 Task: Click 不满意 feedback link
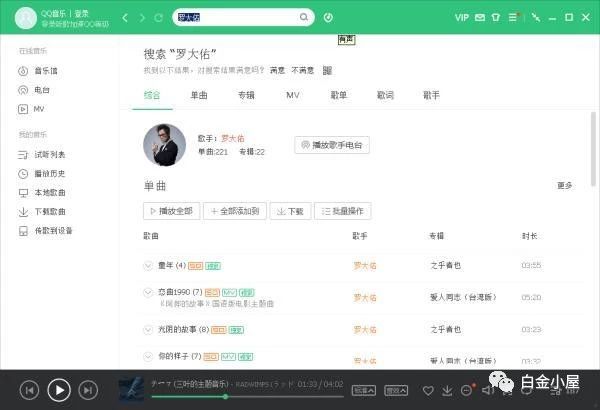[x=303, y=70]
